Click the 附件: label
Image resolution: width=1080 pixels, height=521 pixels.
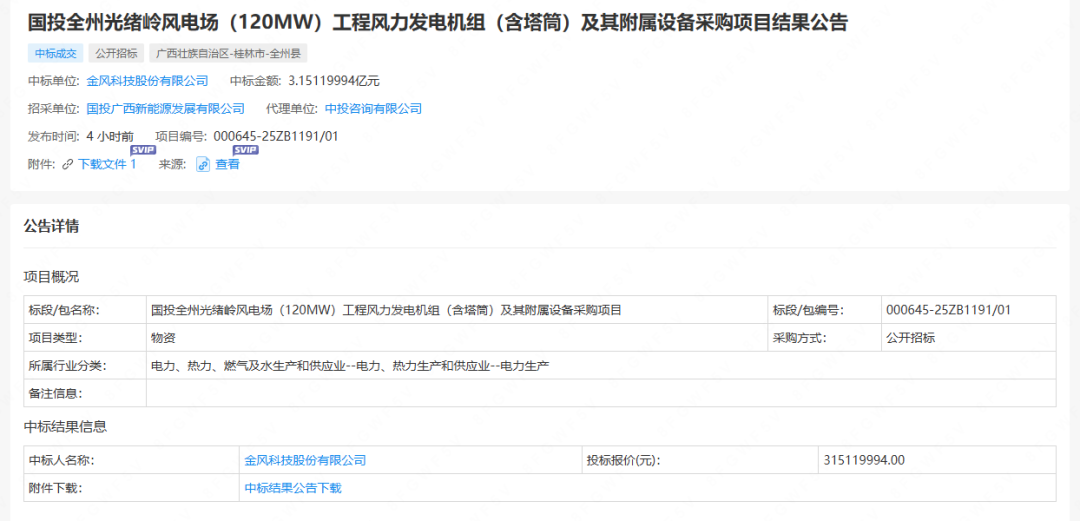42,164
